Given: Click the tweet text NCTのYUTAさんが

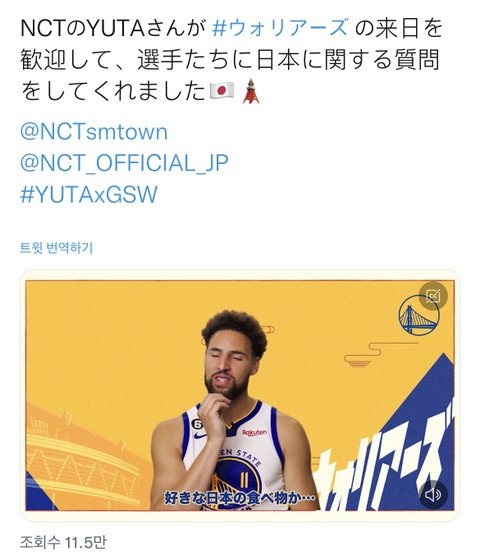Looking at the screenshot, I should pyautogui.click(x=113, y=28).
